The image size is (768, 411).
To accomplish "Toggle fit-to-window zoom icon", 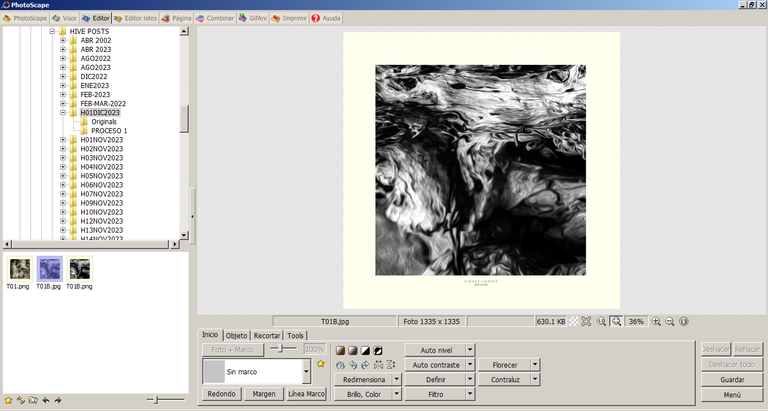I will [616, 321].
